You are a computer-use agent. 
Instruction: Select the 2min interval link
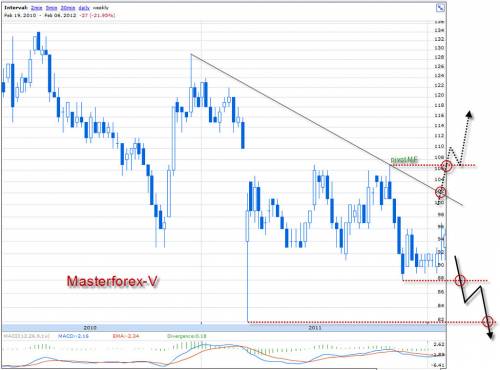[36, 8]
